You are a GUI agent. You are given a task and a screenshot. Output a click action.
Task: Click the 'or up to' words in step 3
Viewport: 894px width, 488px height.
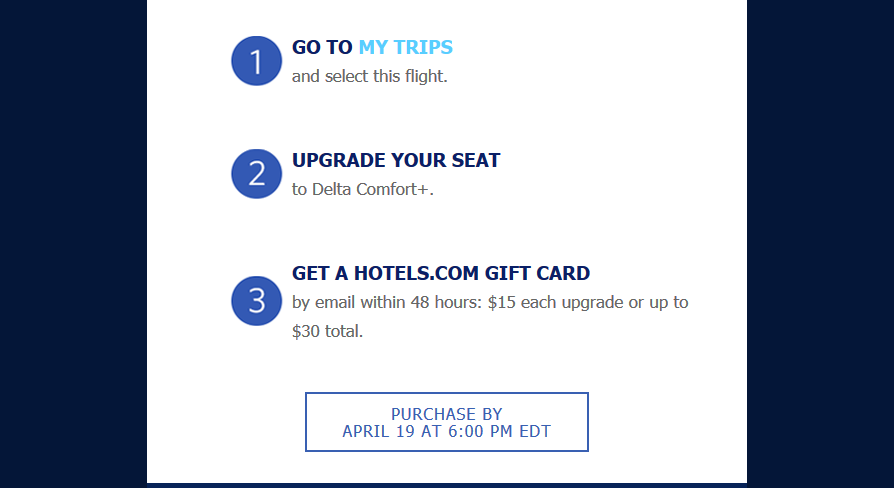[659, 302]
